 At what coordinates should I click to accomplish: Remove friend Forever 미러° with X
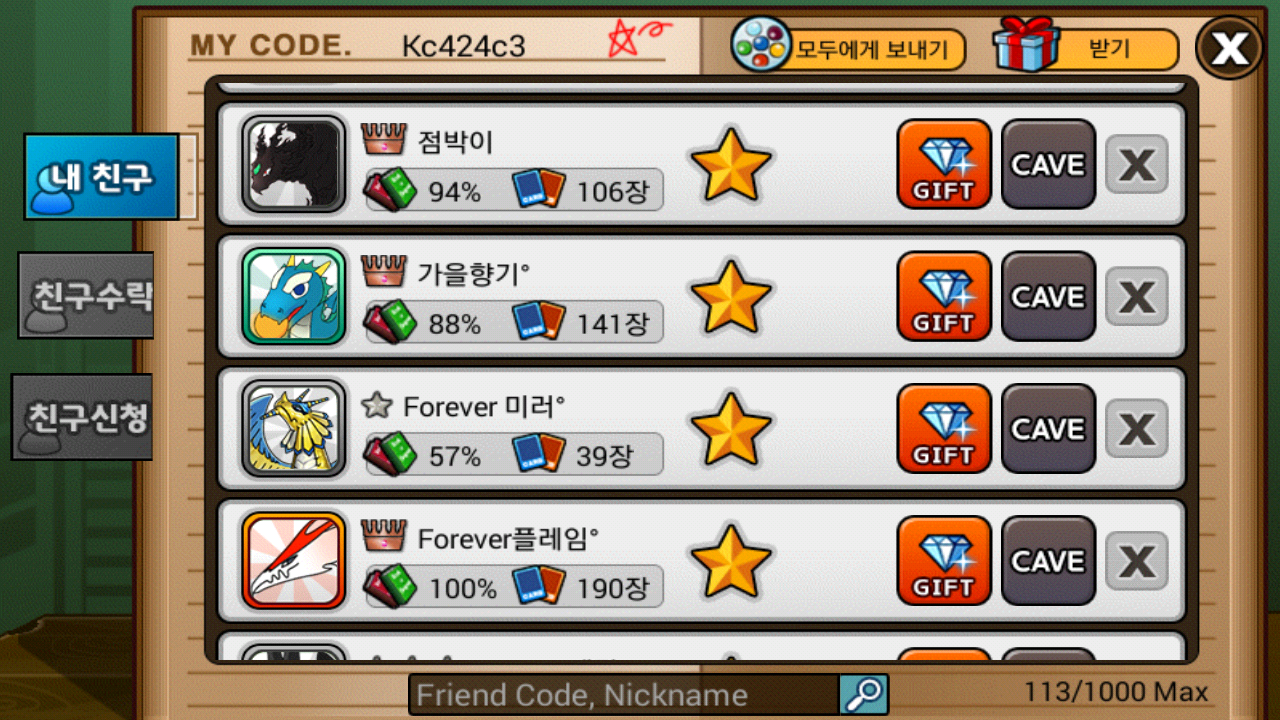click(1137, 429)
